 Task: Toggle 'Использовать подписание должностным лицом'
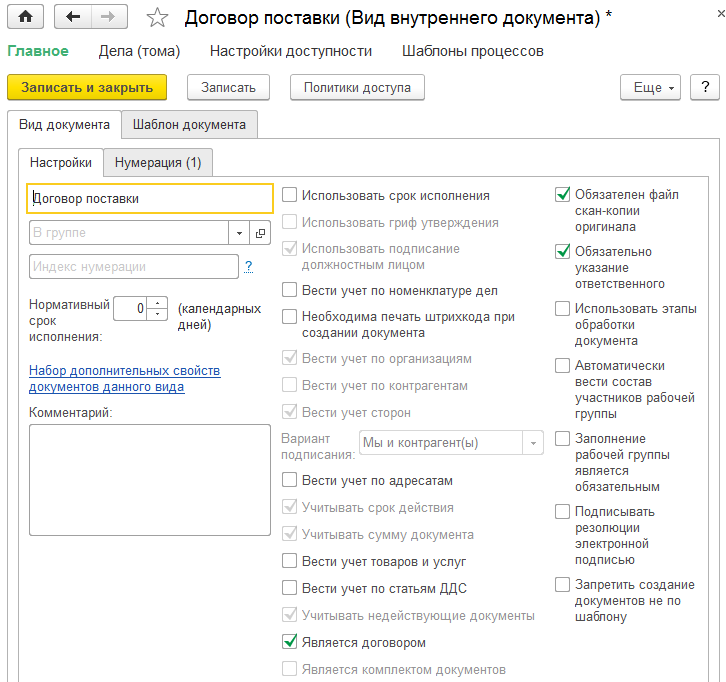point(290,249)
